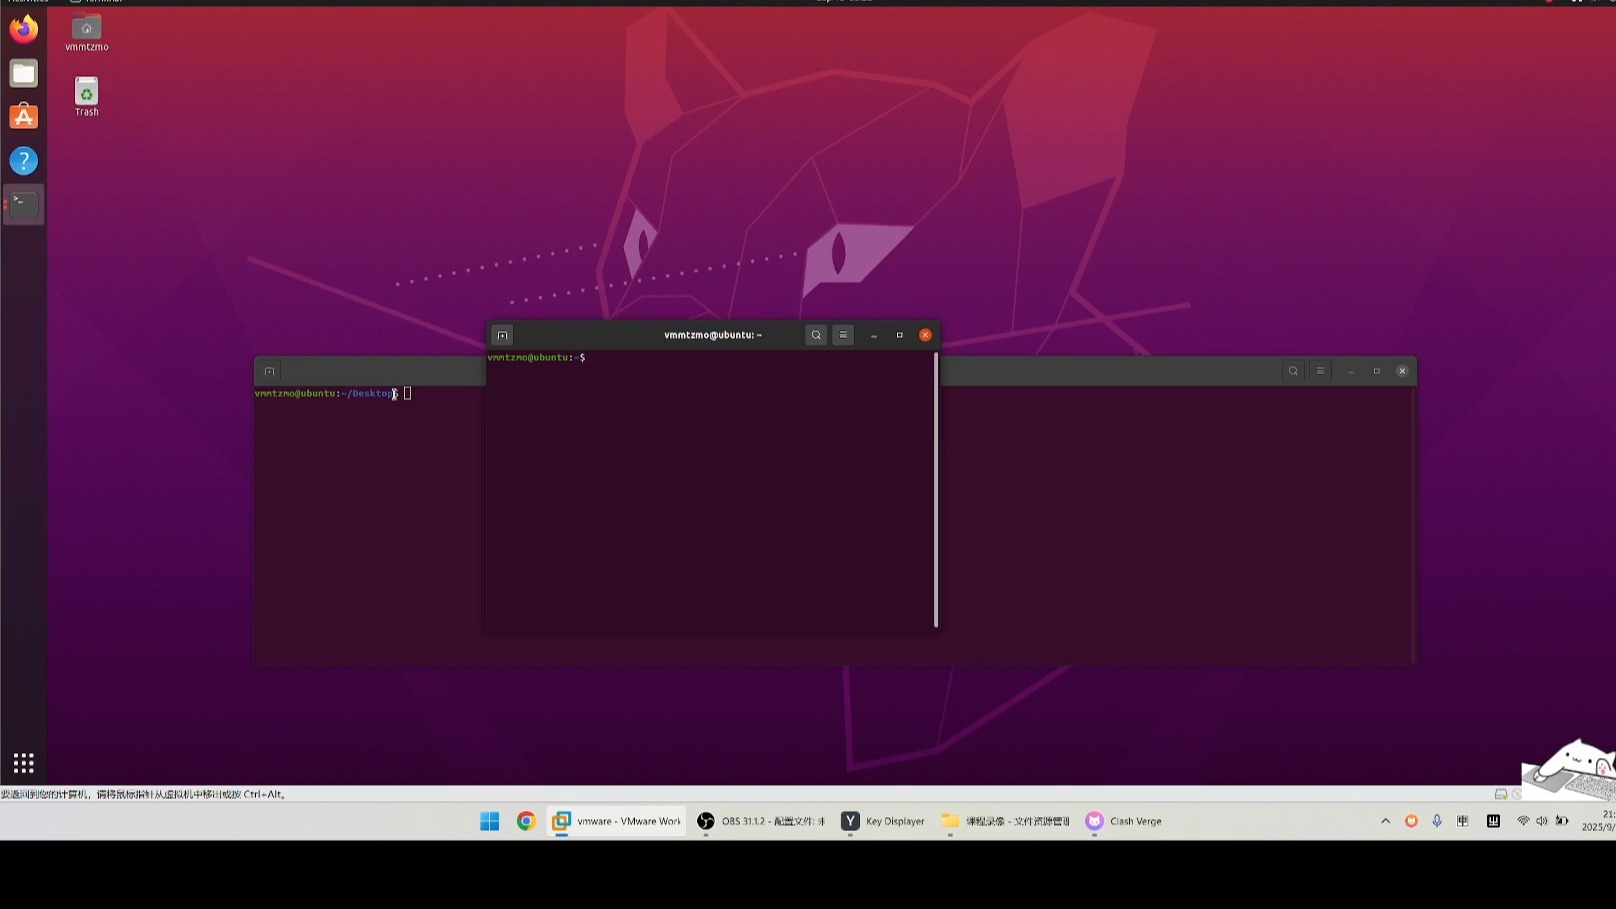Expand the hidden system tray icons chevron
The width and height of the screenshot is (1616, 909).
point(1385,821)
